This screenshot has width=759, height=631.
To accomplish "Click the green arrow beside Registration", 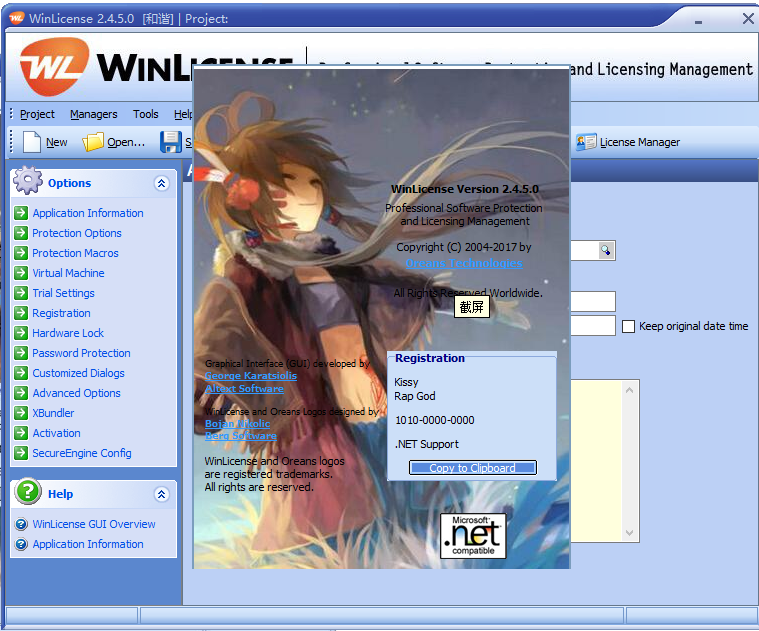I will (x=21, y=313).
